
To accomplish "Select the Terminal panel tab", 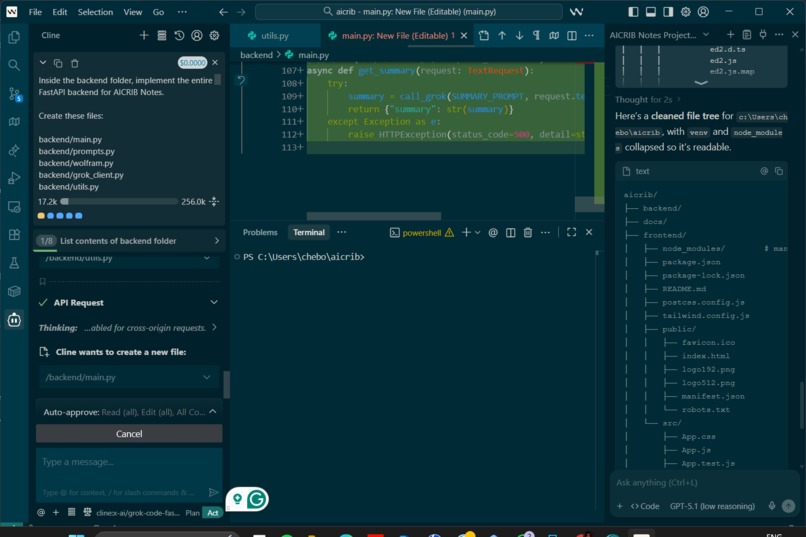I will point(308,232).
